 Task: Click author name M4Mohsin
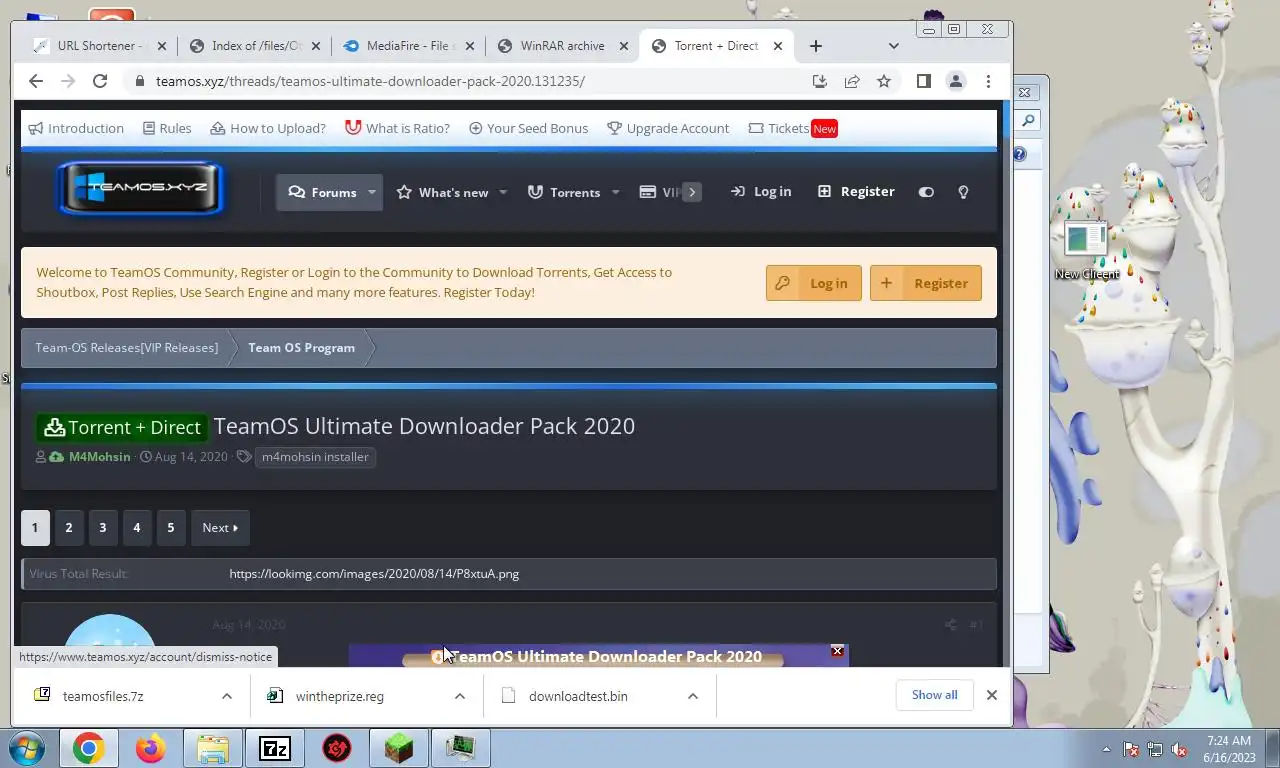[x=99, y=457]
